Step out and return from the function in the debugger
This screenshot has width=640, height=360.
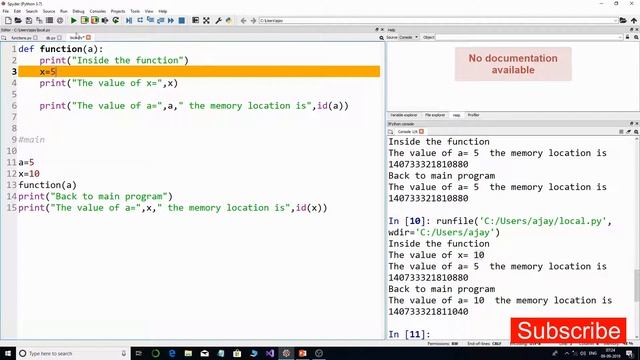160,20
